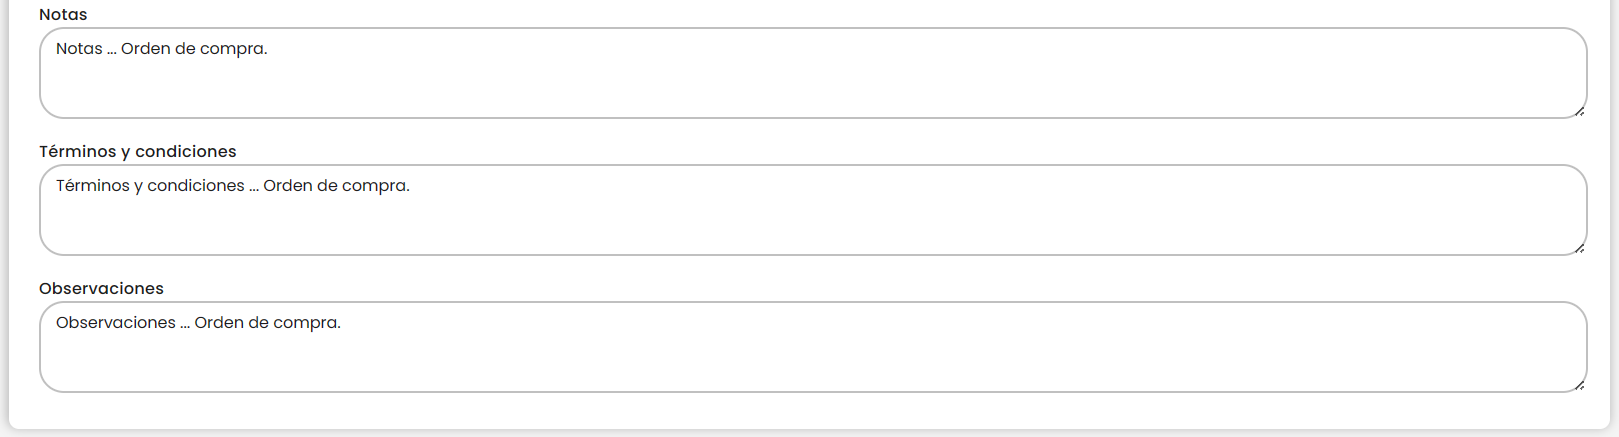The width and height of the screenshot is (1619, 437).
Task: Click the ellipsis in the Observaciones text
Action: point(185,324)
